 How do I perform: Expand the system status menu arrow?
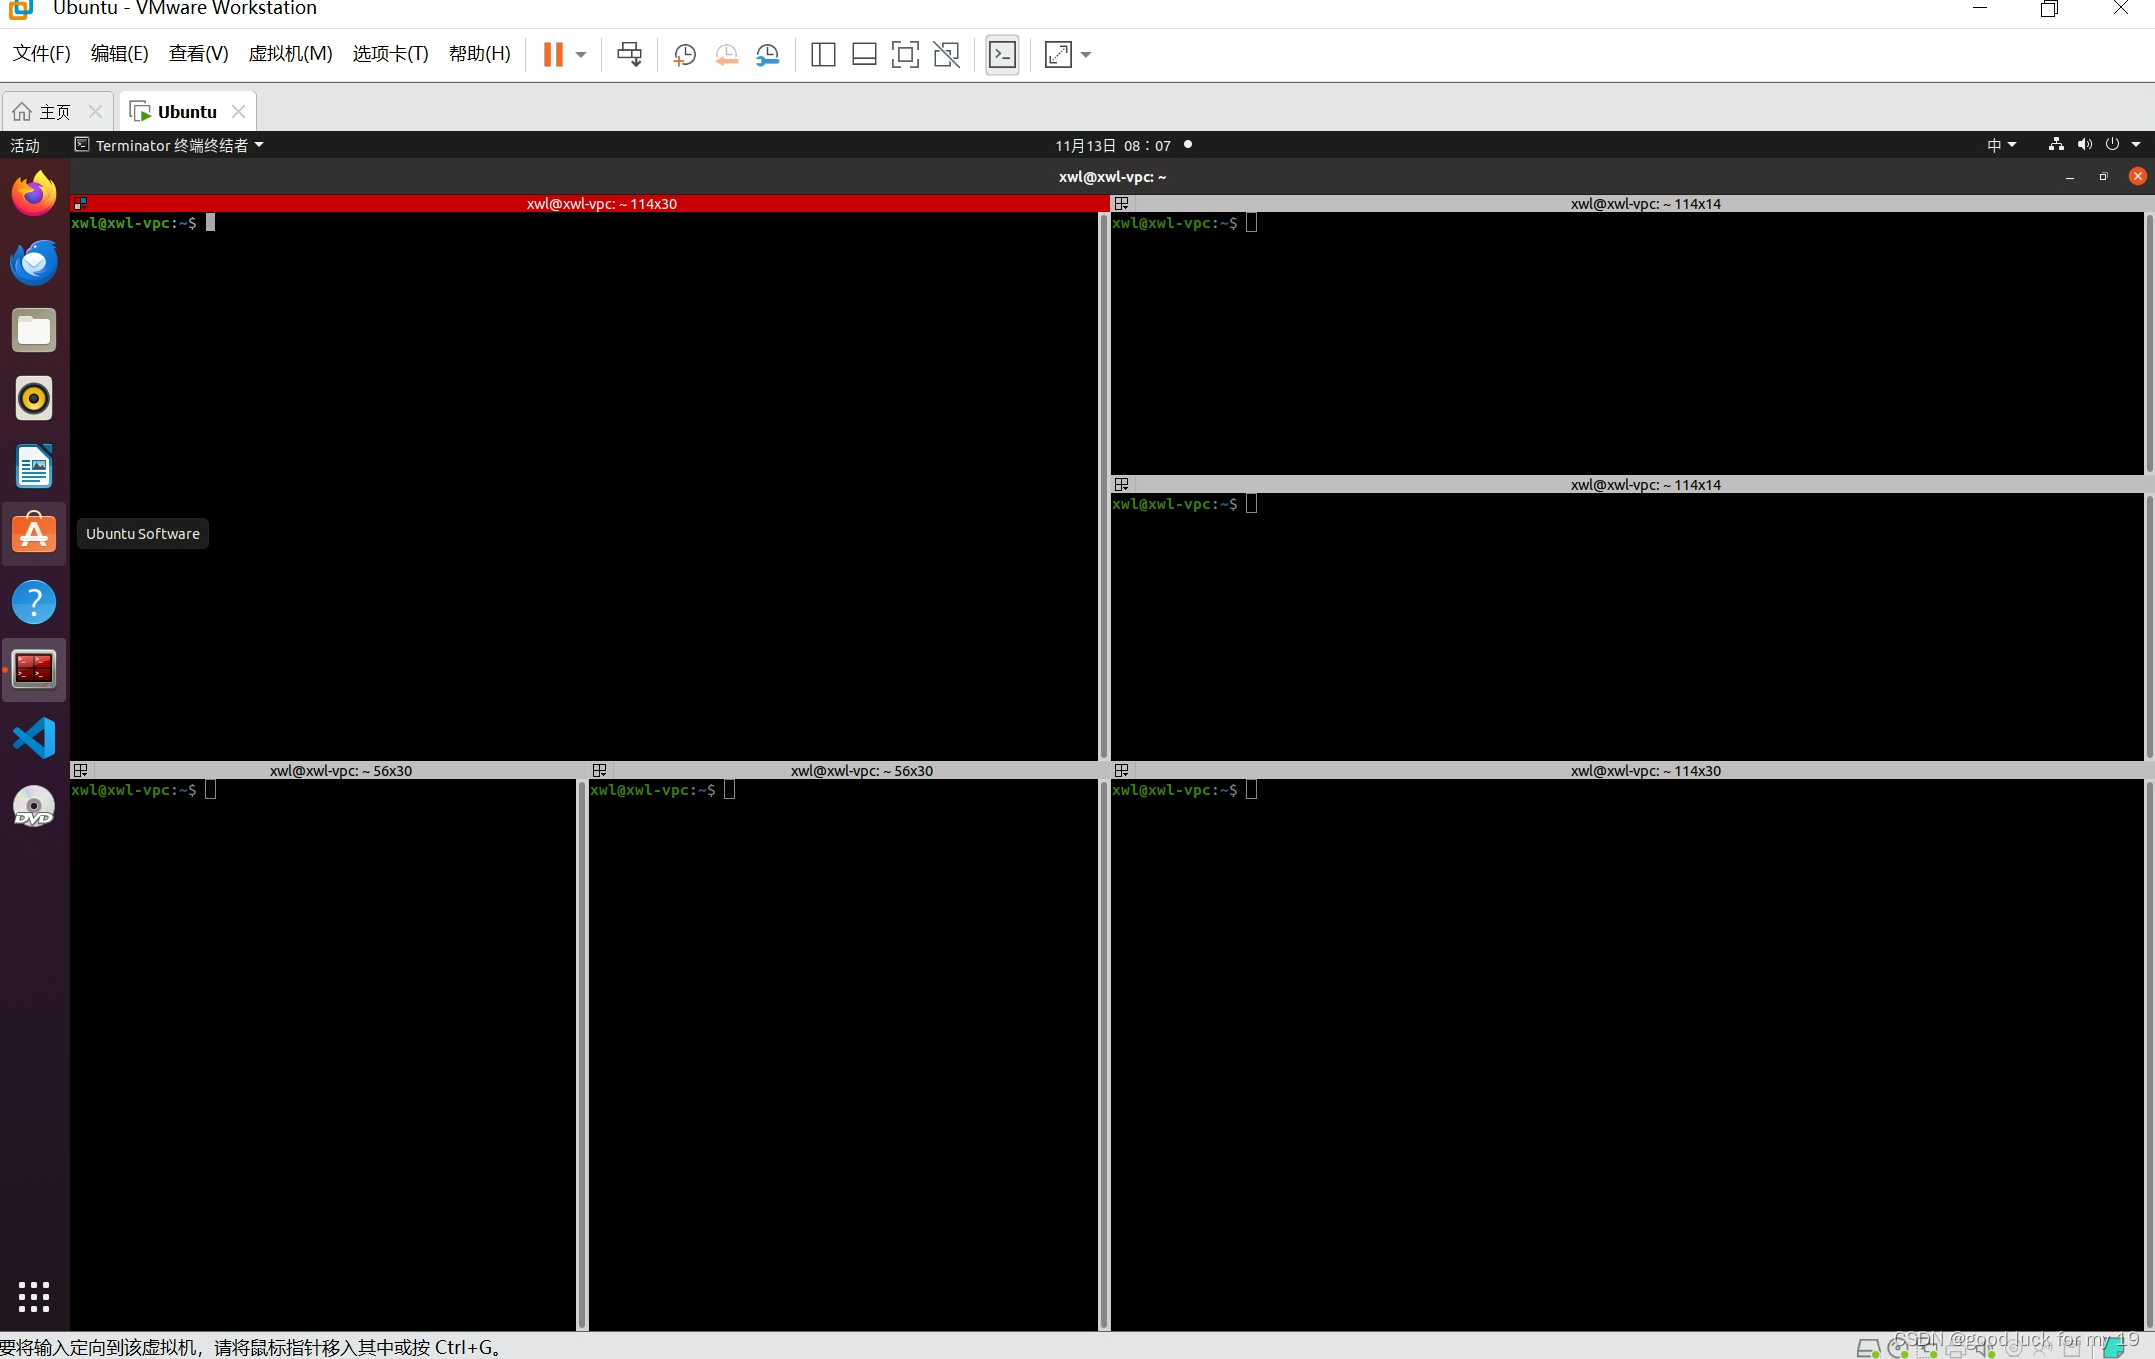click(x=2138, y=145)
